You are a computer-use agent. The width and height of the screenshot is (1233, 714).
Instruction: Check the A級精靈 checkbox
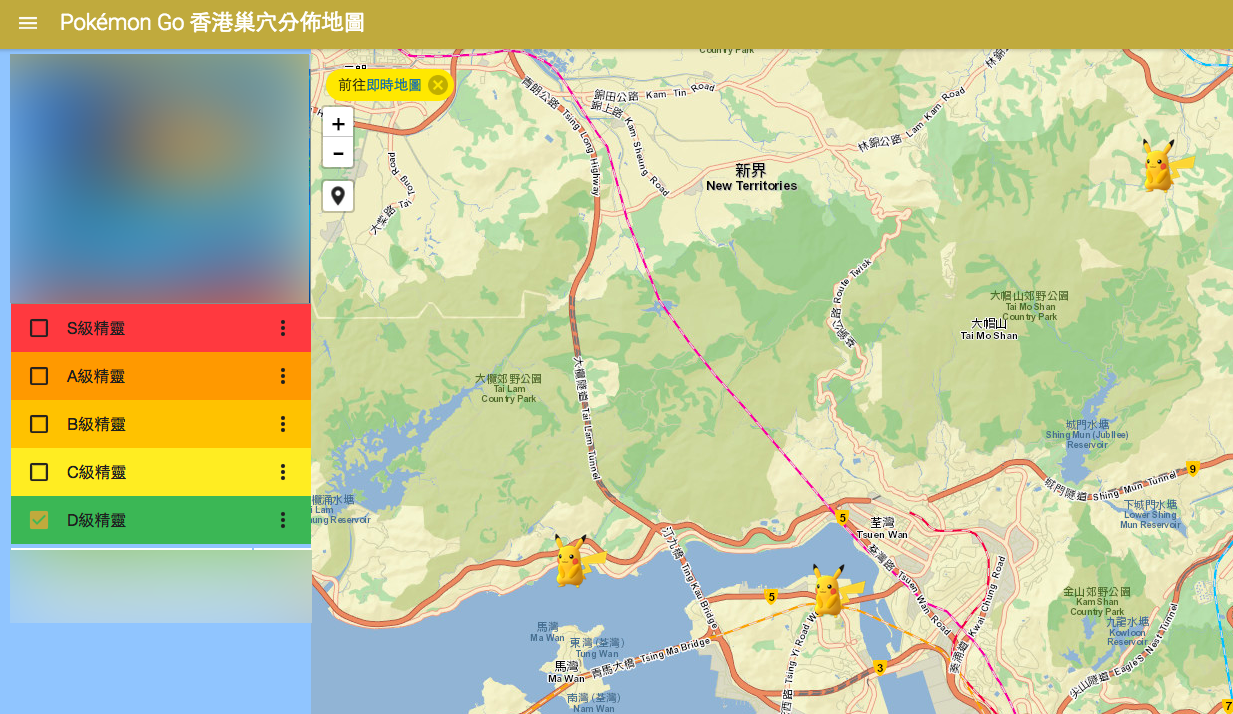[39, 376]
